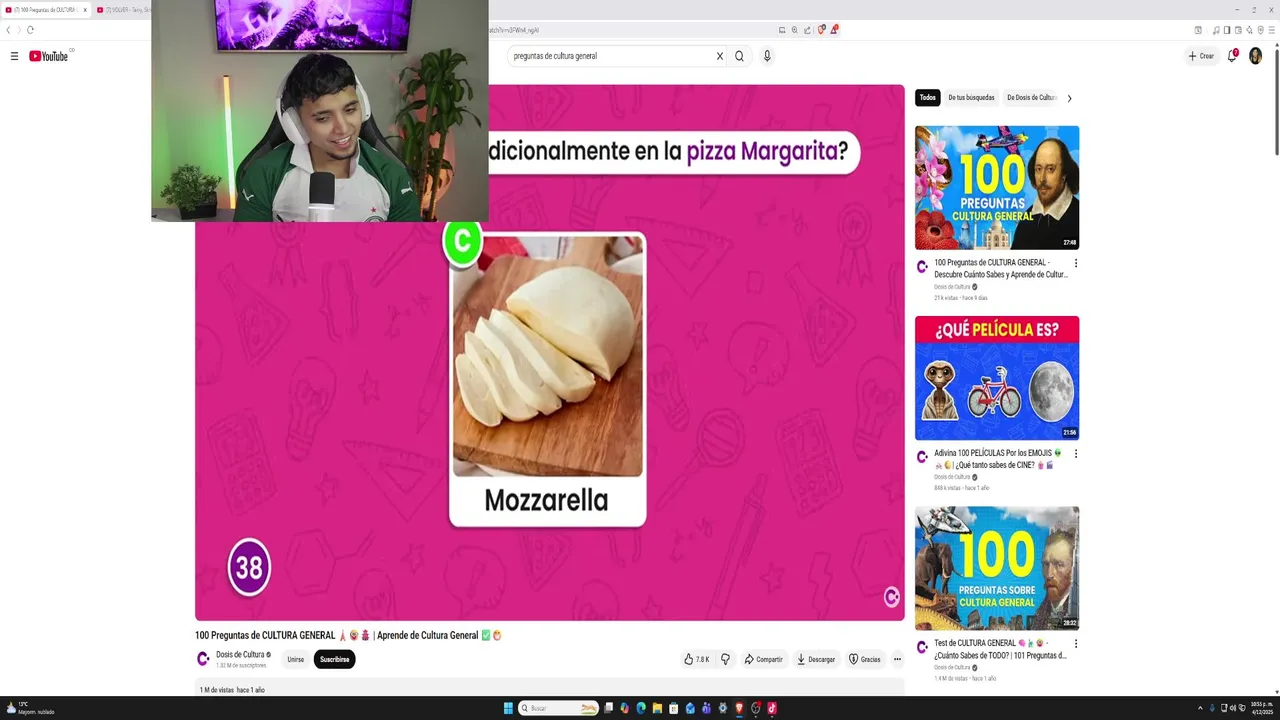The height and width of the screenshot is (720, 1280).
Task: Open Brave browser from the taskbar
Action: [x=739, y=708]
